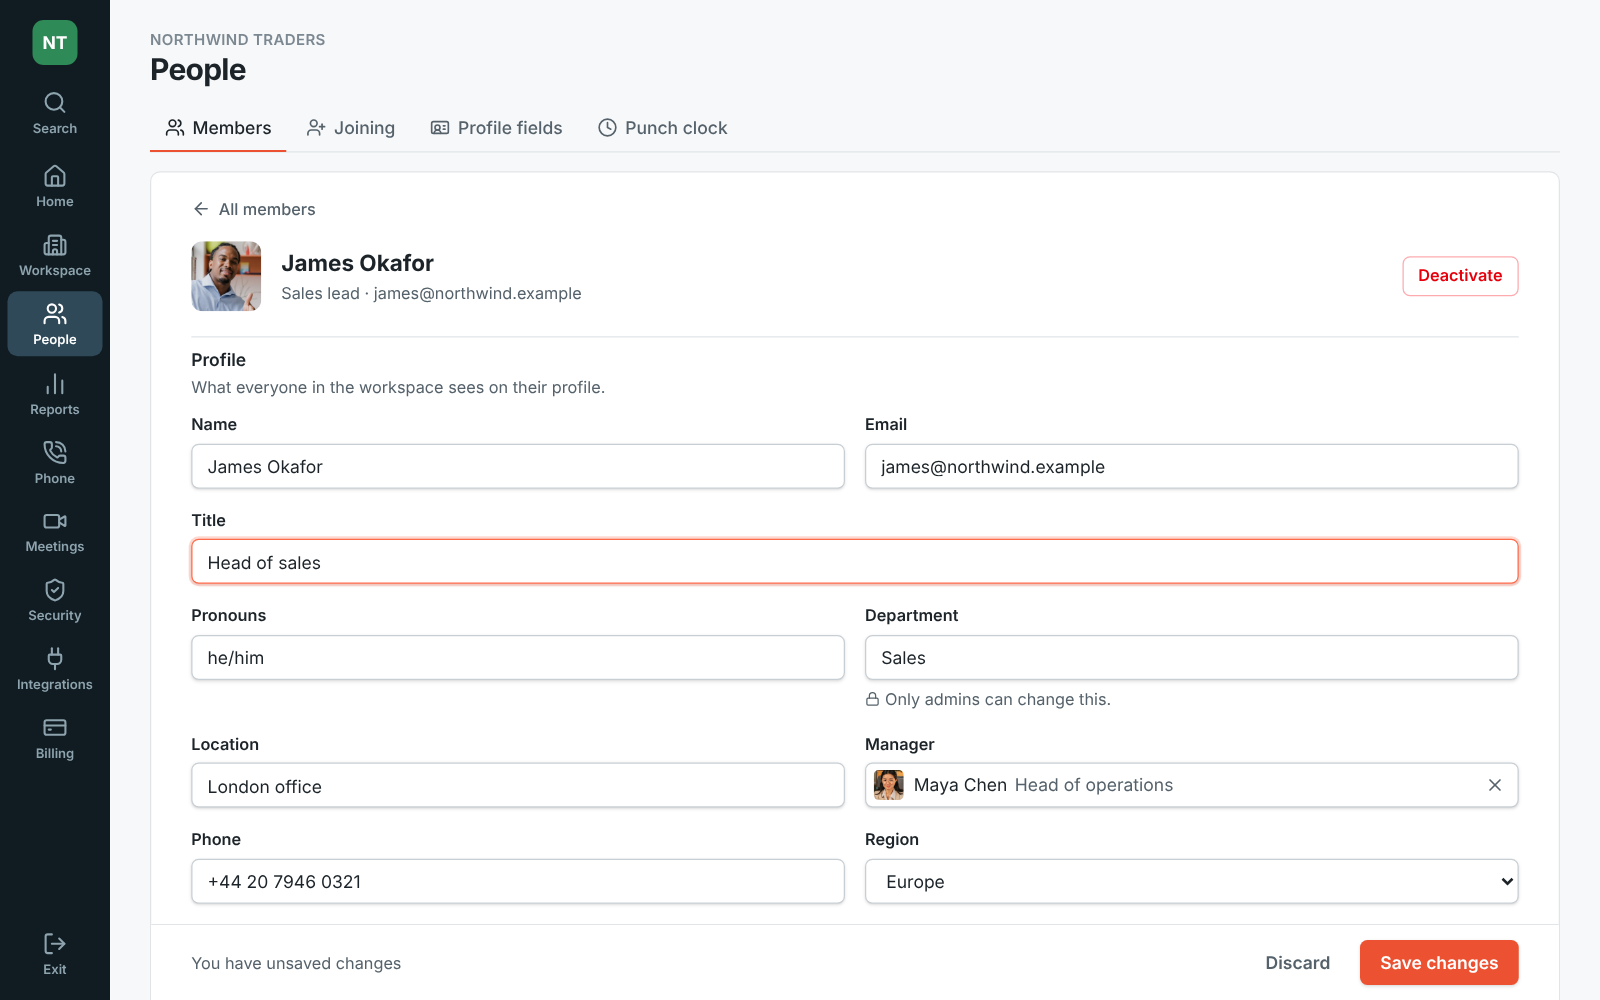
Task: Open the Region dropdown
Action: (1191, 882)
